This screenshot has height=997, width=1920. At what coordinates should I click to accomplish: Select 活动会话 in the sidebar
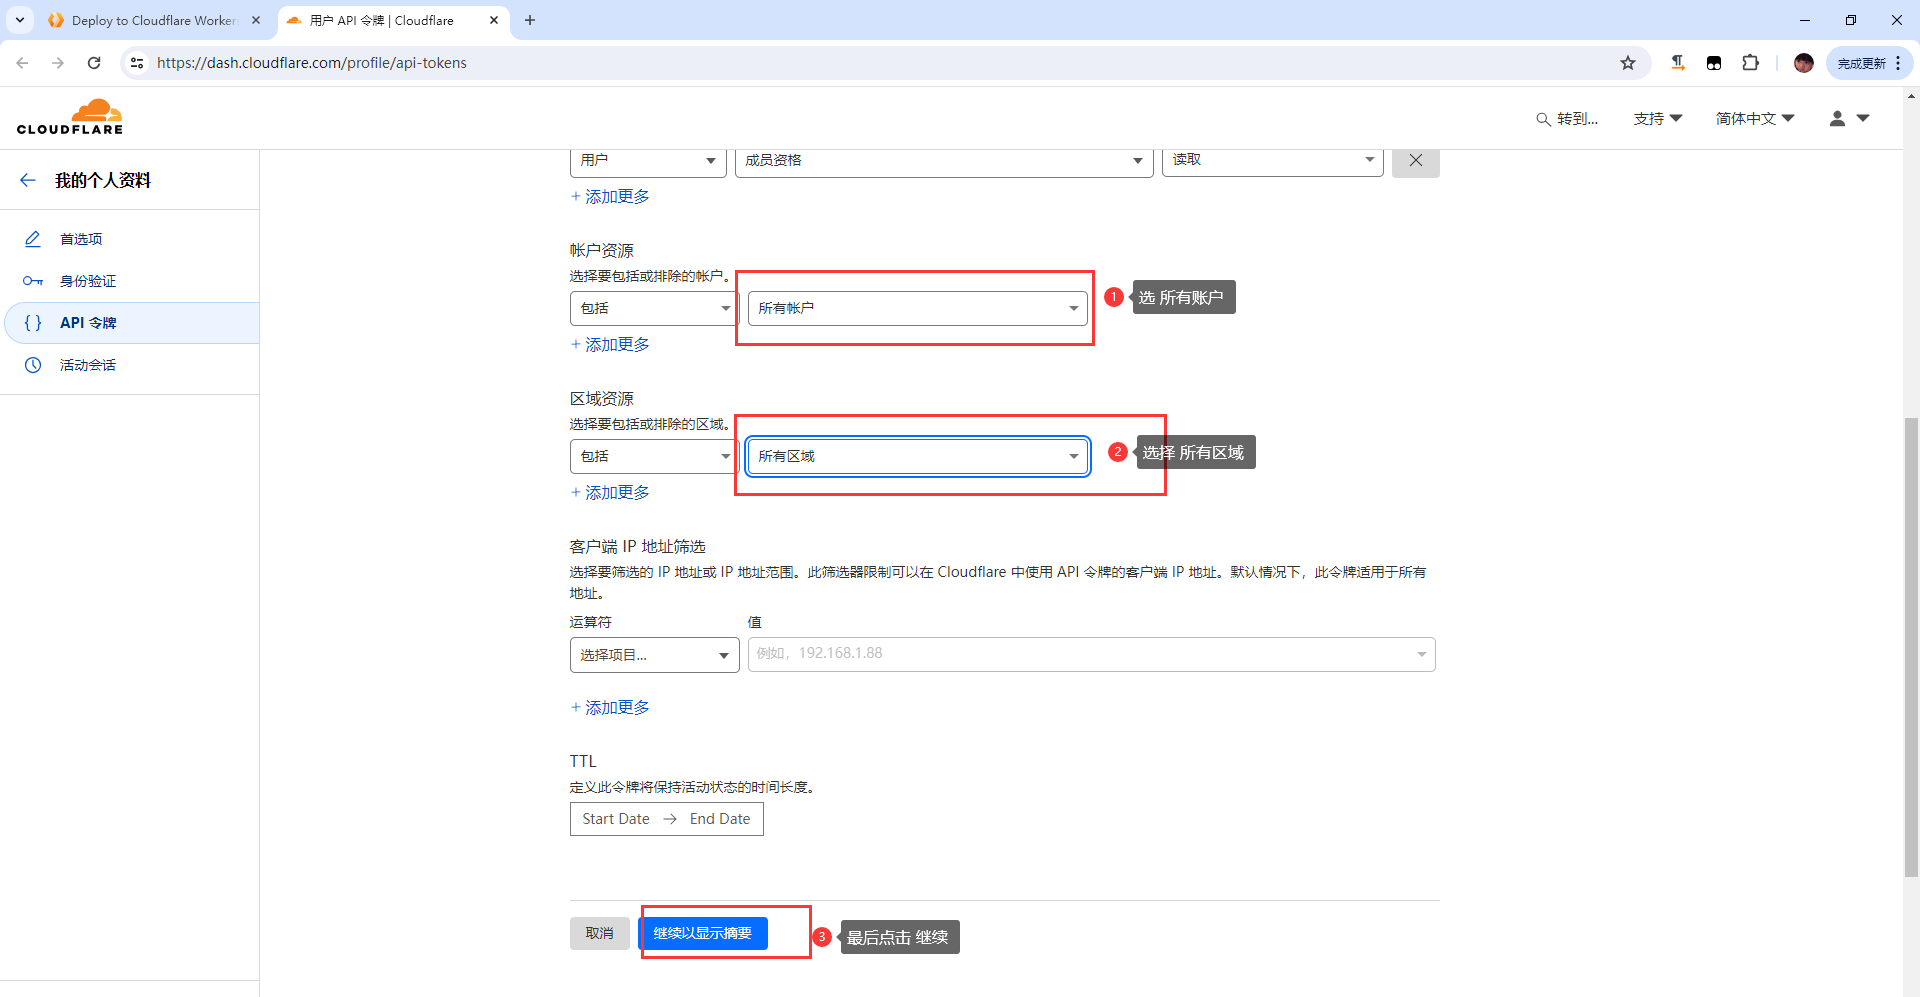[88, 365]
